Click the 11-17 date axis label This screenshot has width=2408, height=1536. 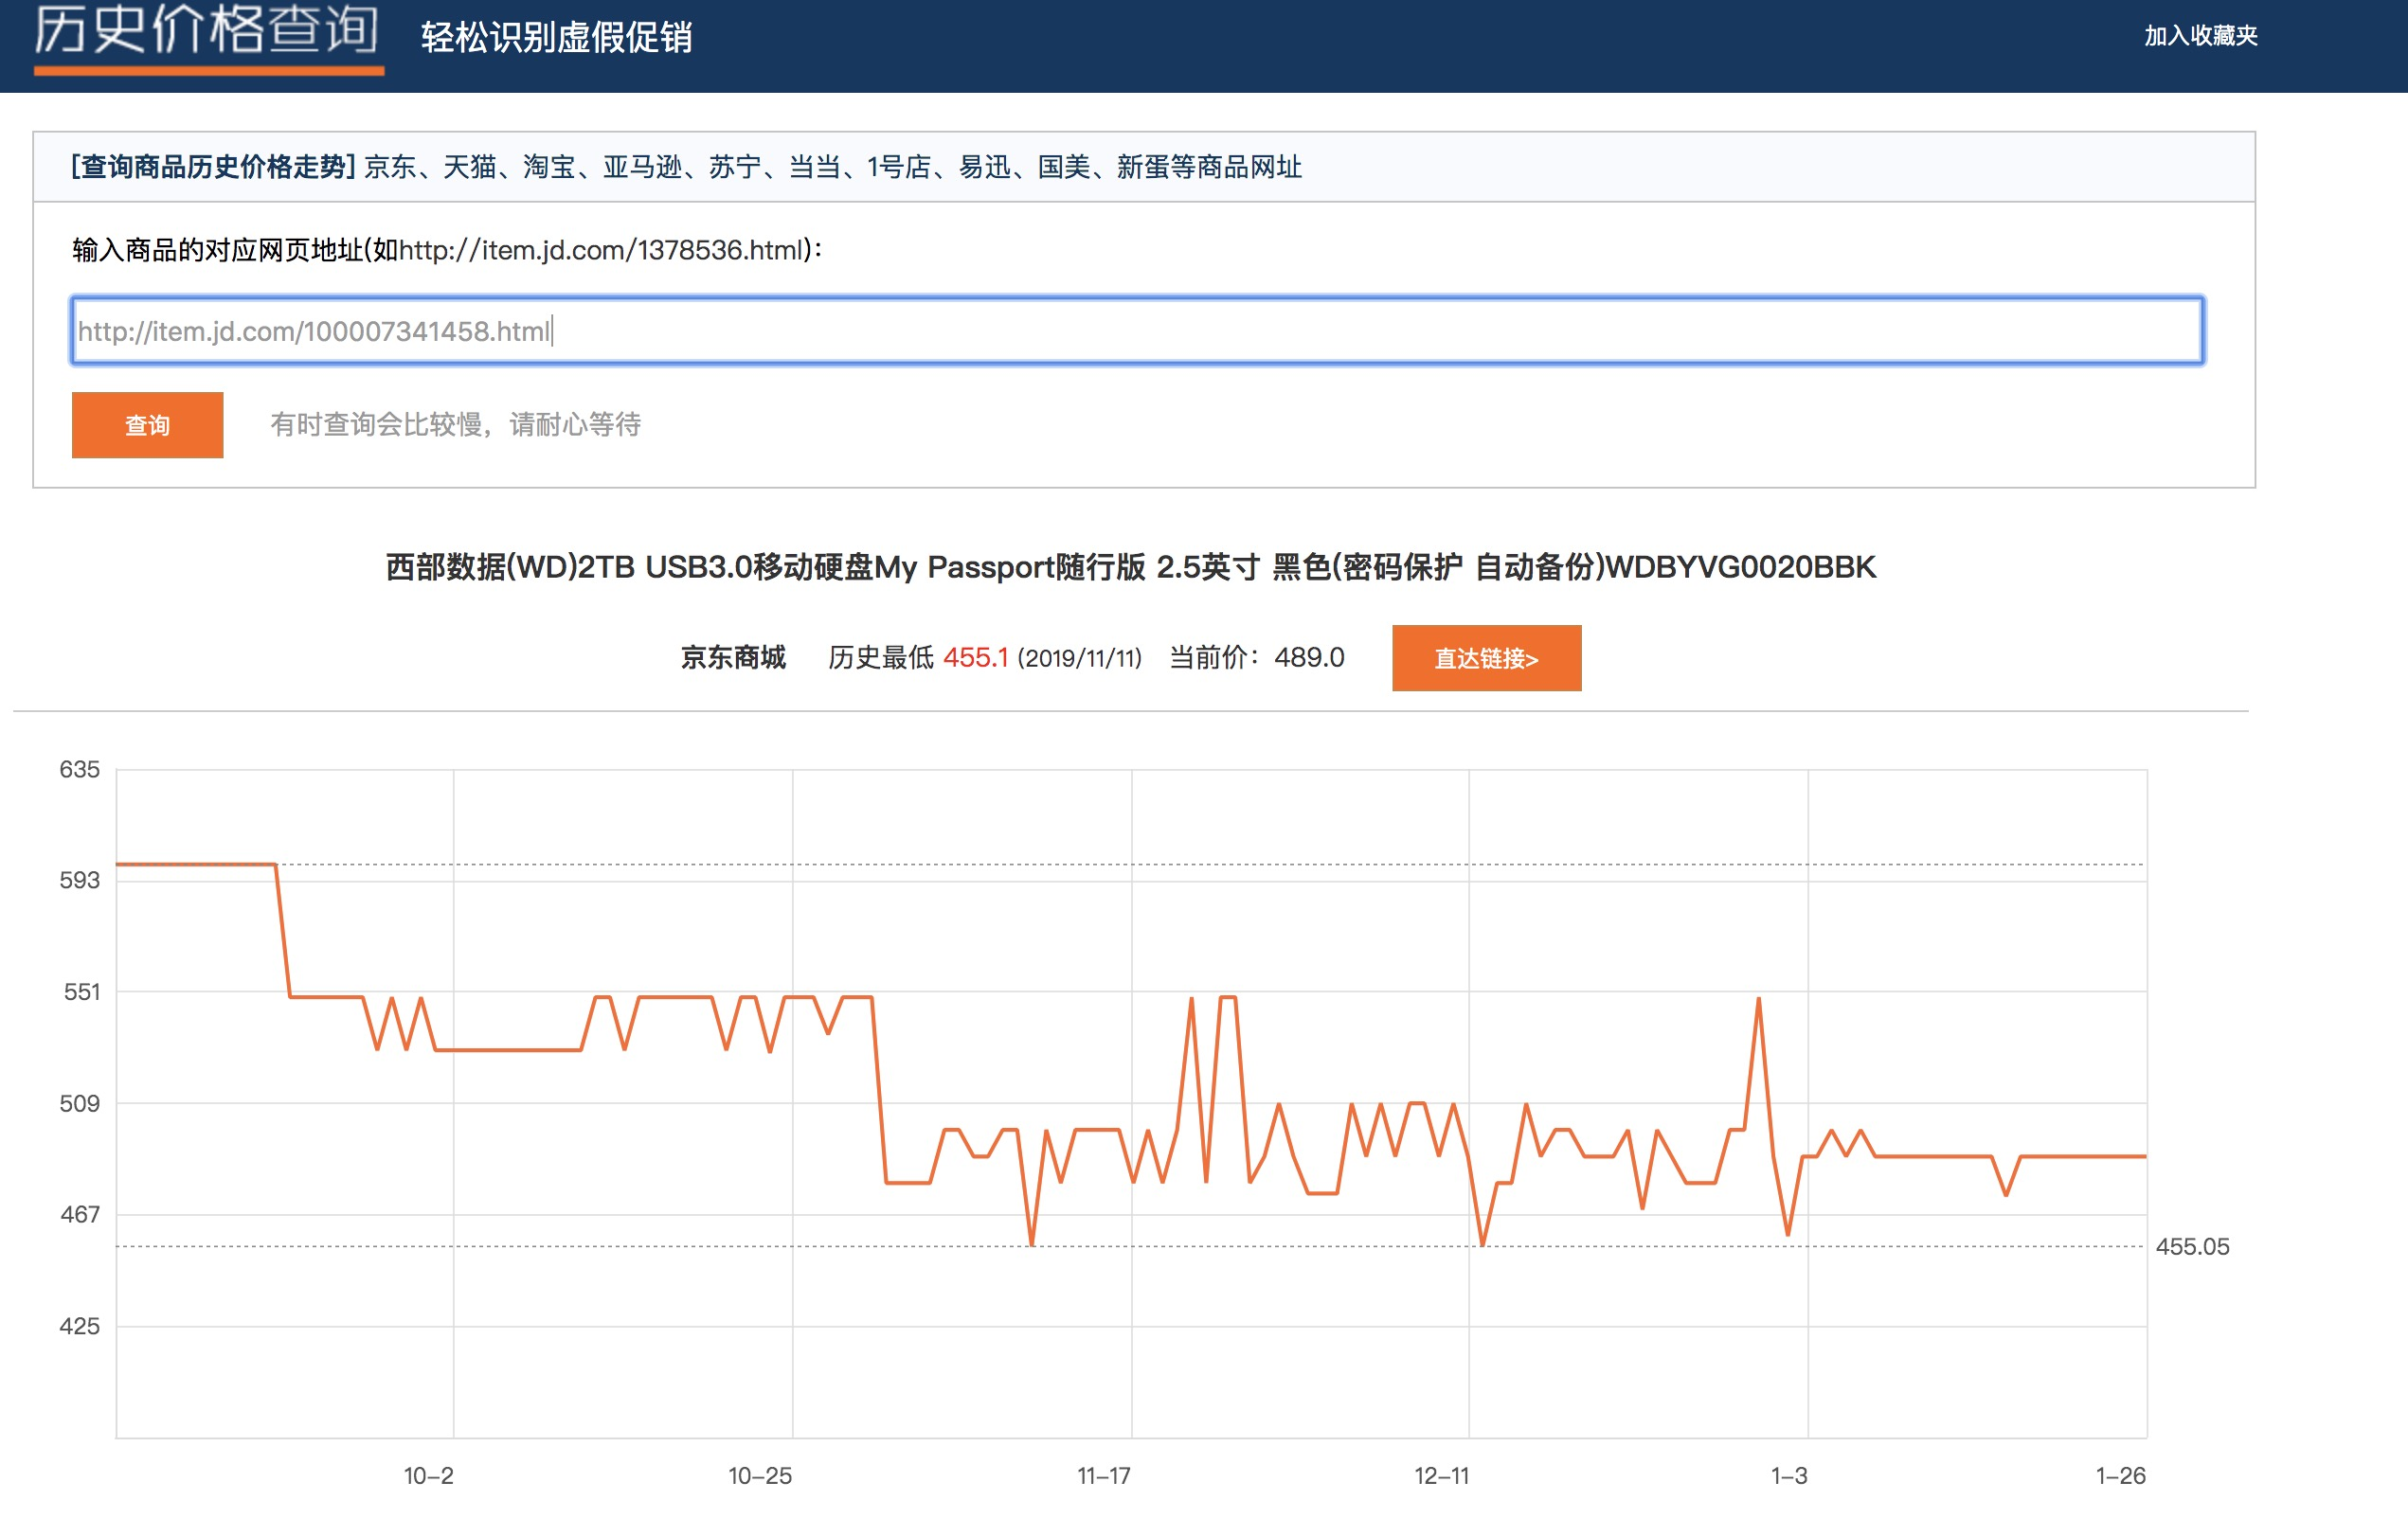pyautogui.click(x=1104, y=1476)
